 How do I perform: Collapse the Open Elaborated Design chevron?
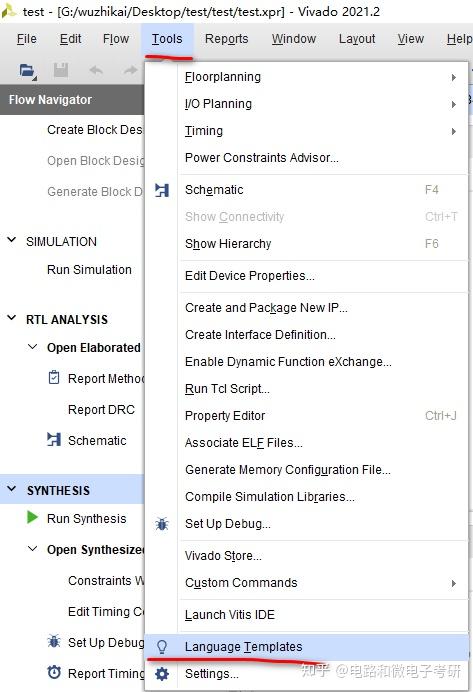33,347
